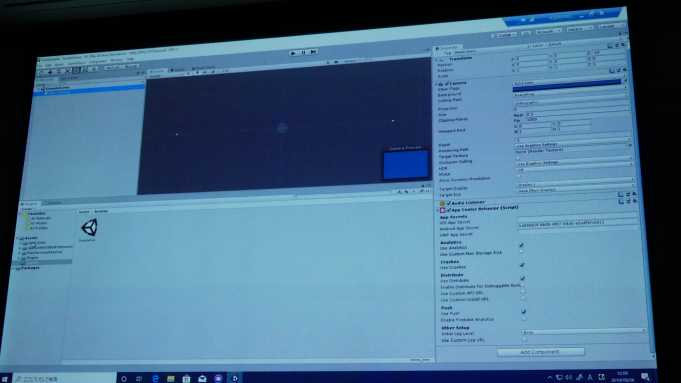
Task: Switch to the Game tab
Action: point(178,70)
